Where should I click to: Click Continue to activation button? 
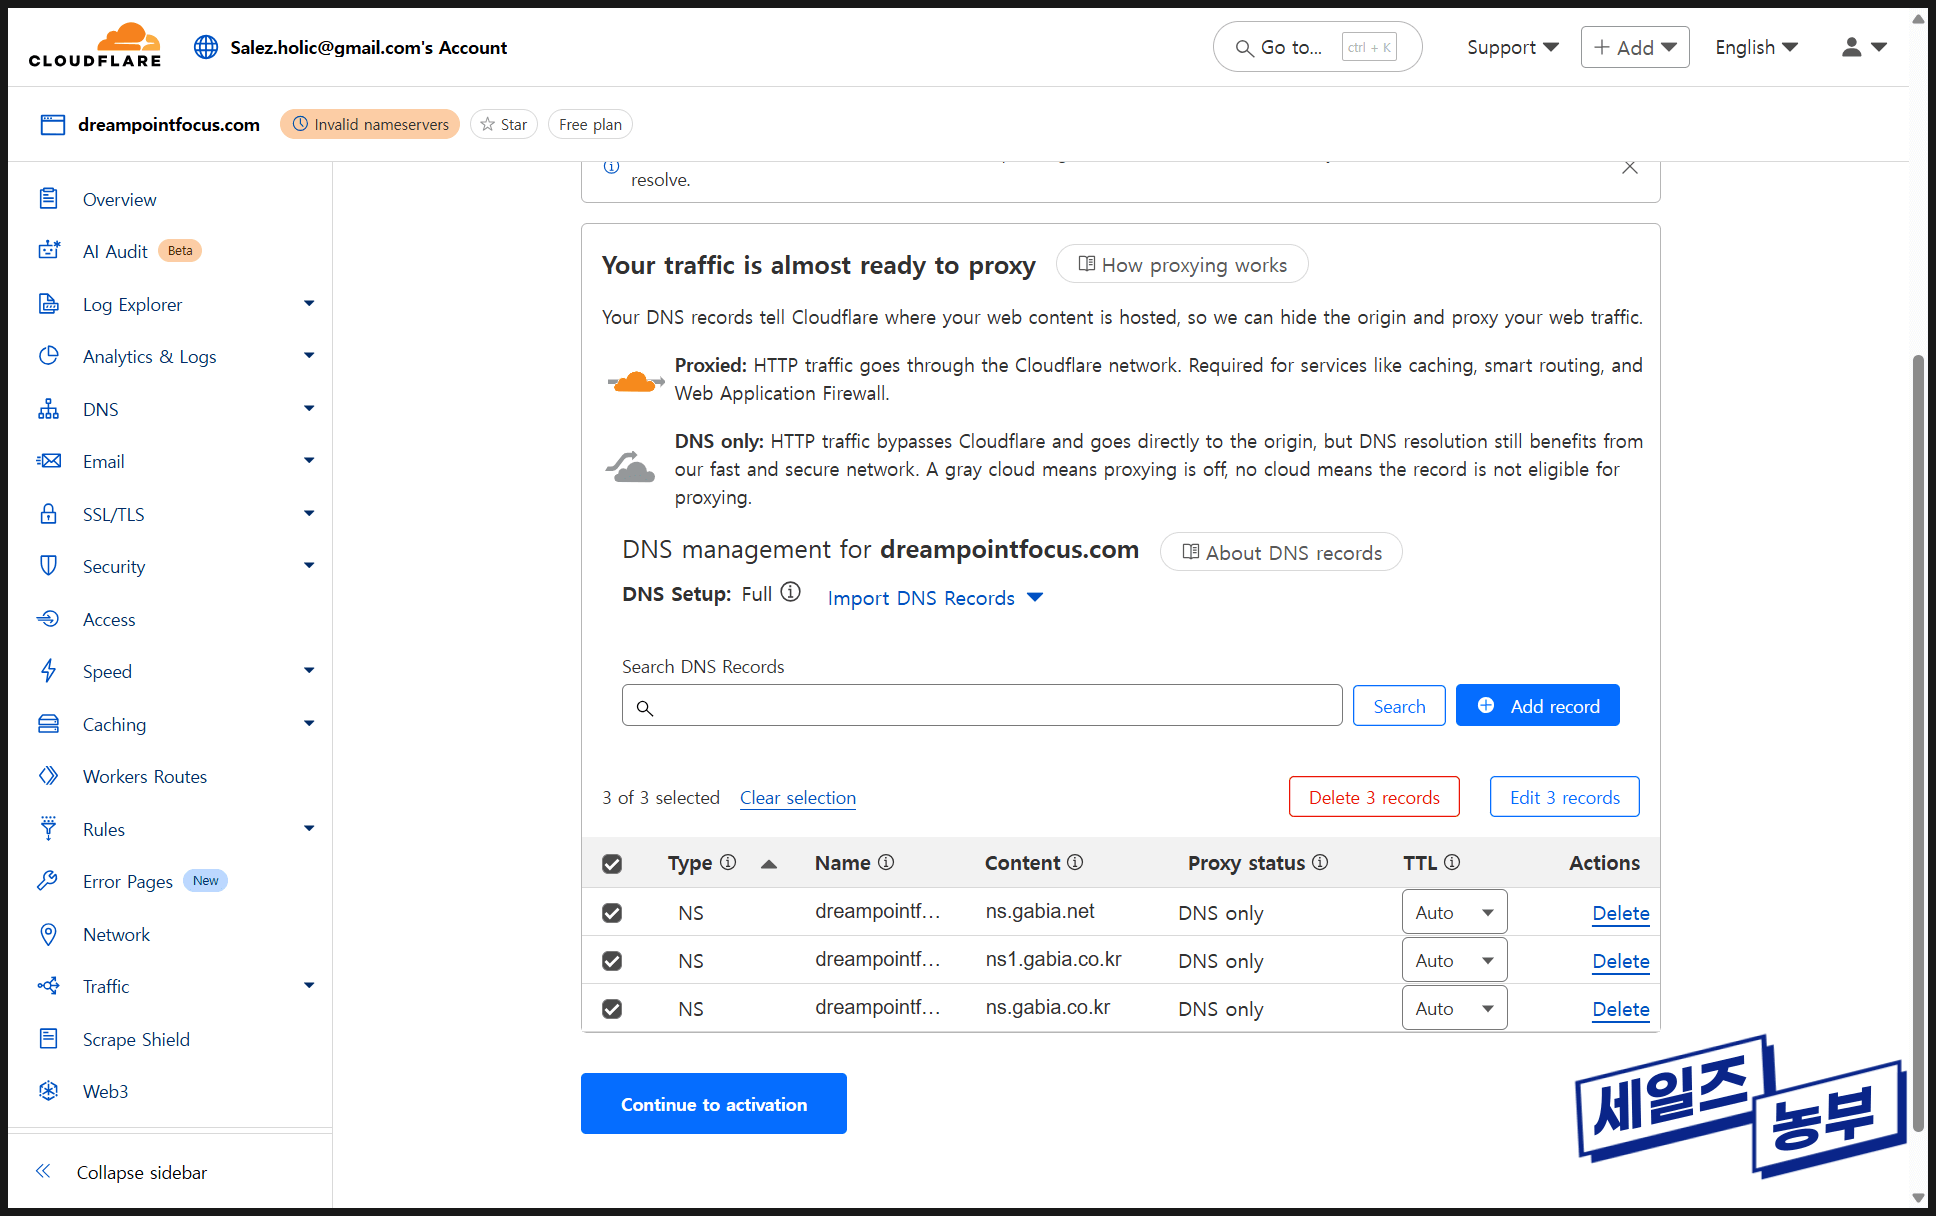click(713, 1104)
